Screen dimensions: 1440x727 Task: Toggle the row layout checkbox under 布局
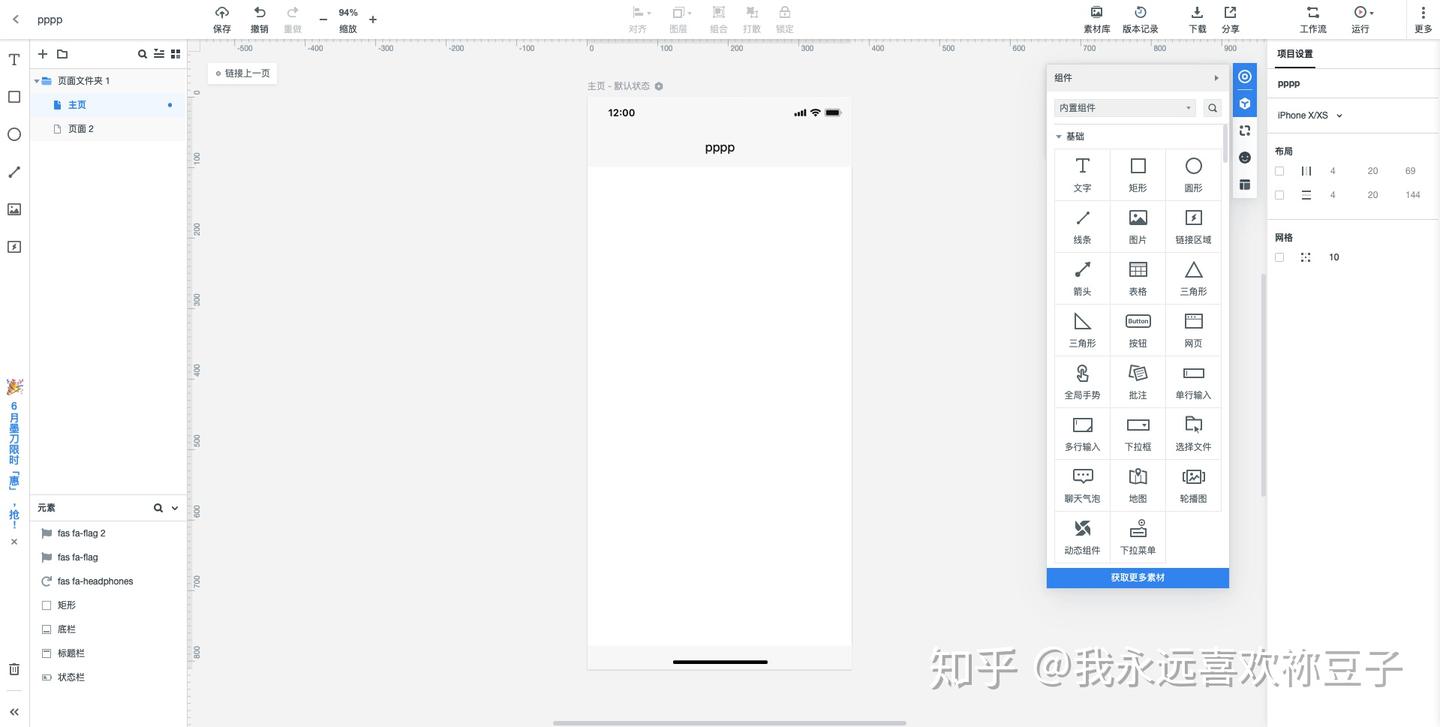click(x=1279, y=195)
